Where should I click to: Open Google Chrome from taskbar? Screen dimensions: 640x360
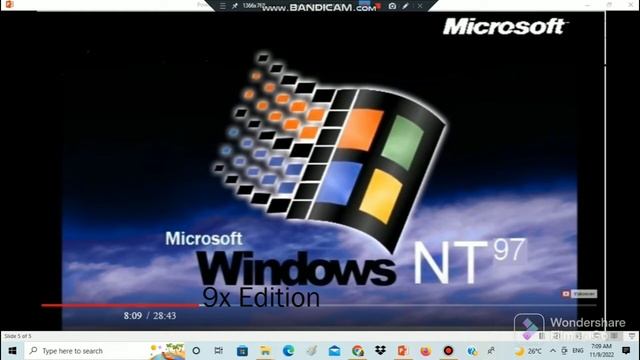coord(358,351)
